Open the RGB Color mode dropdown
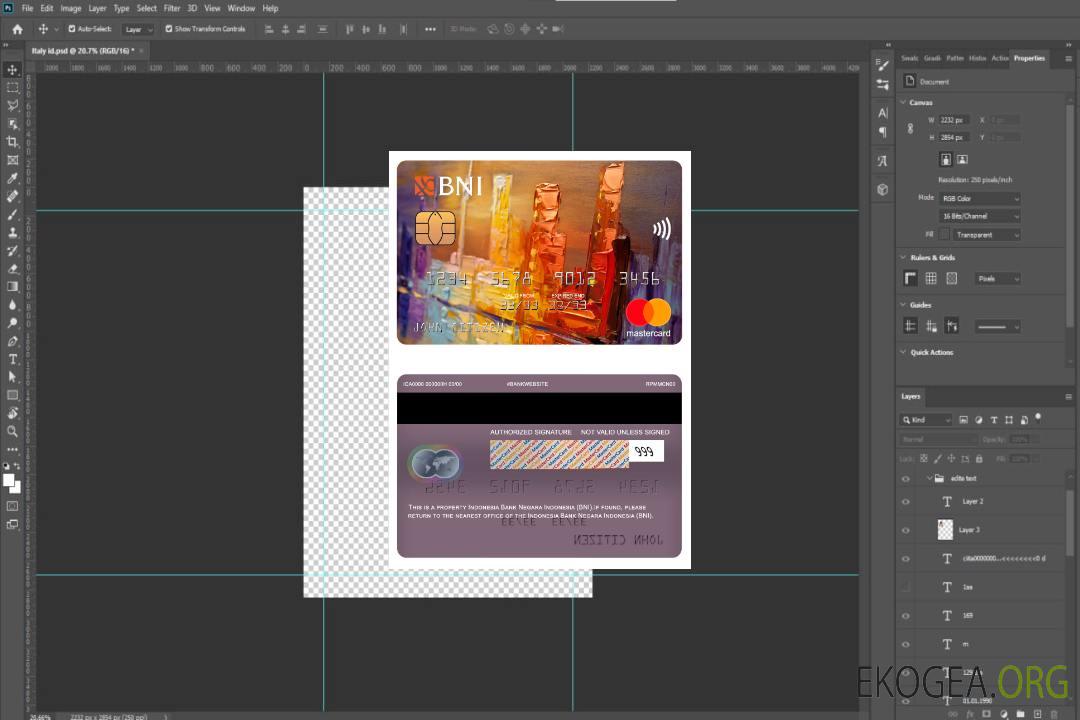Screen dimensions: 1080x720 point(979,198)
